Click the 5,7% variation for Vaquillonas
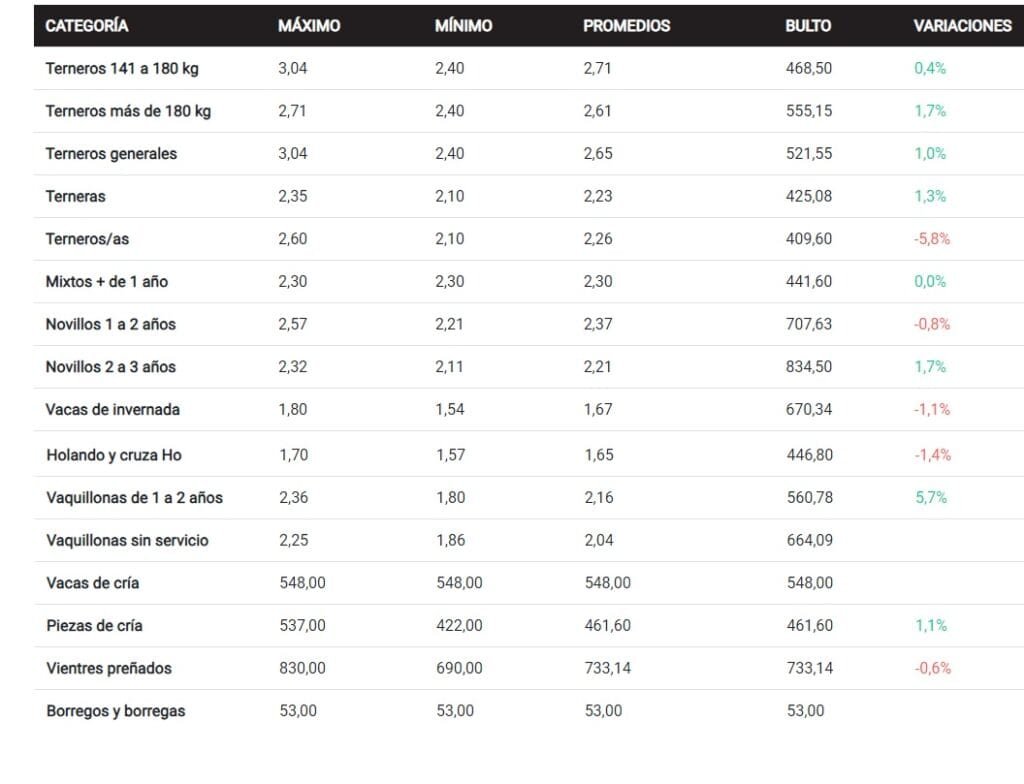This screenshot has width=1024, height=784. 931,498
